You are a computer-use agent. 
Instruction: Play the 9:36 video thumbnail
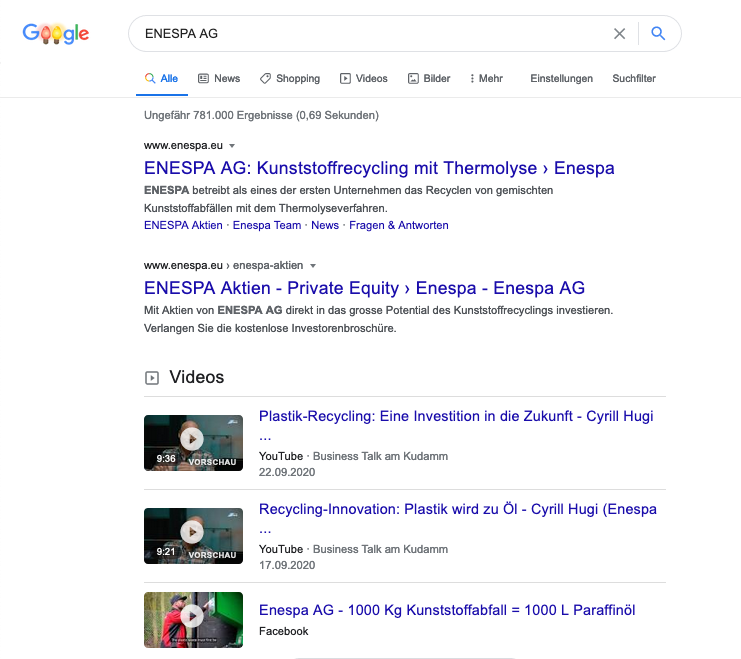tap(193, 443)
